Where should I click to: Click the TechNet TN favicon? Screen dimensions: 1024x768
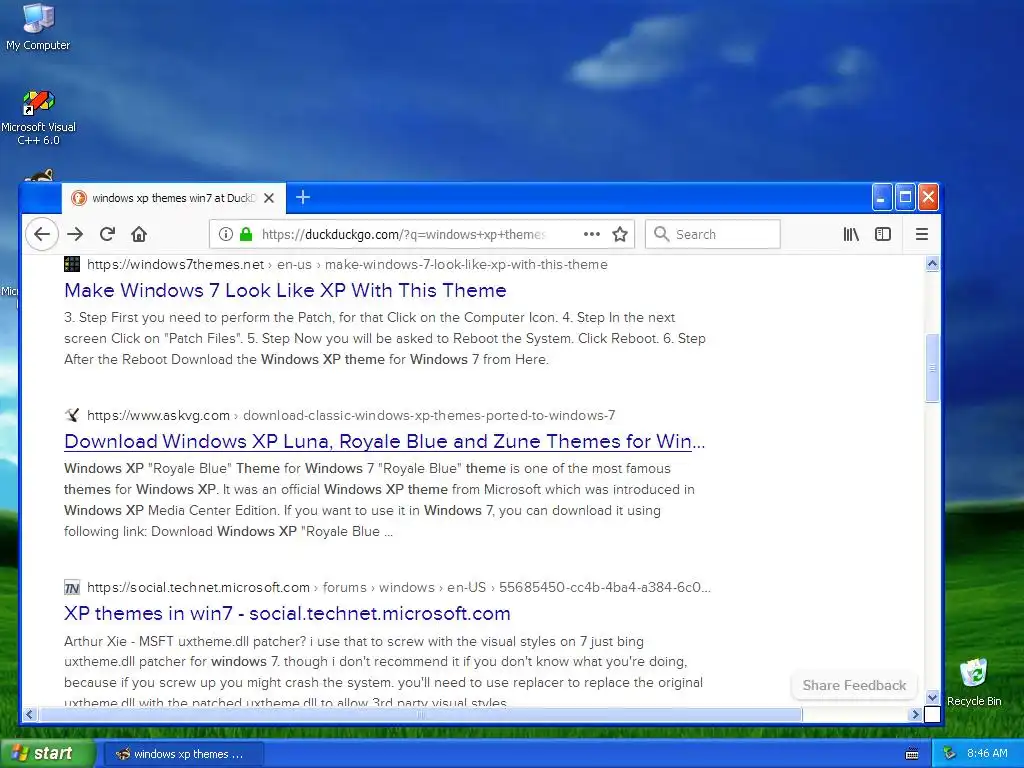tap(72, 587)
